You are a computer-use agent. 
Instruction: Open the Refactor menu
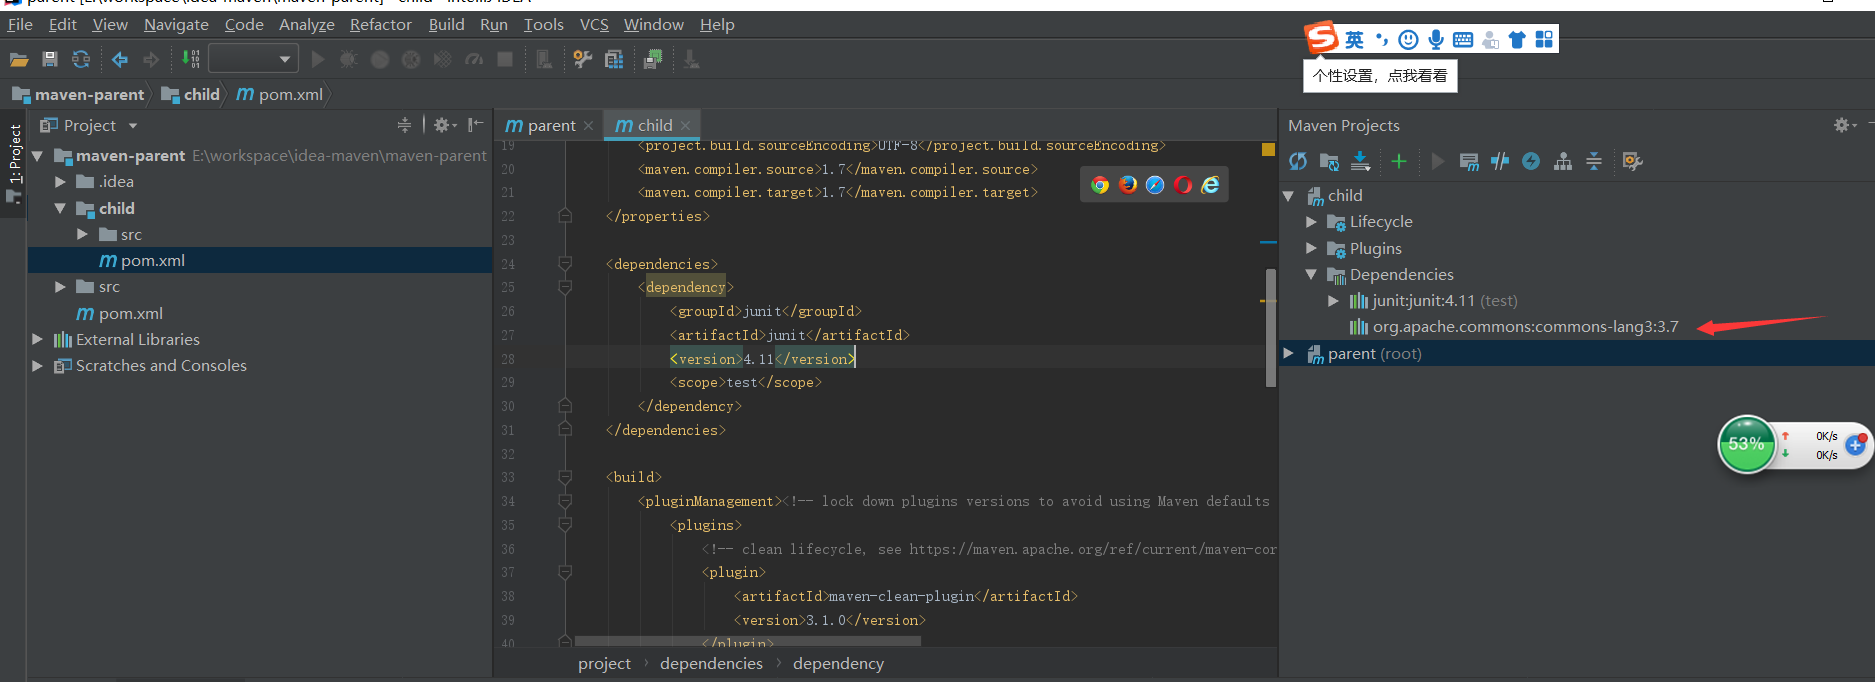[x=380, y=24]
